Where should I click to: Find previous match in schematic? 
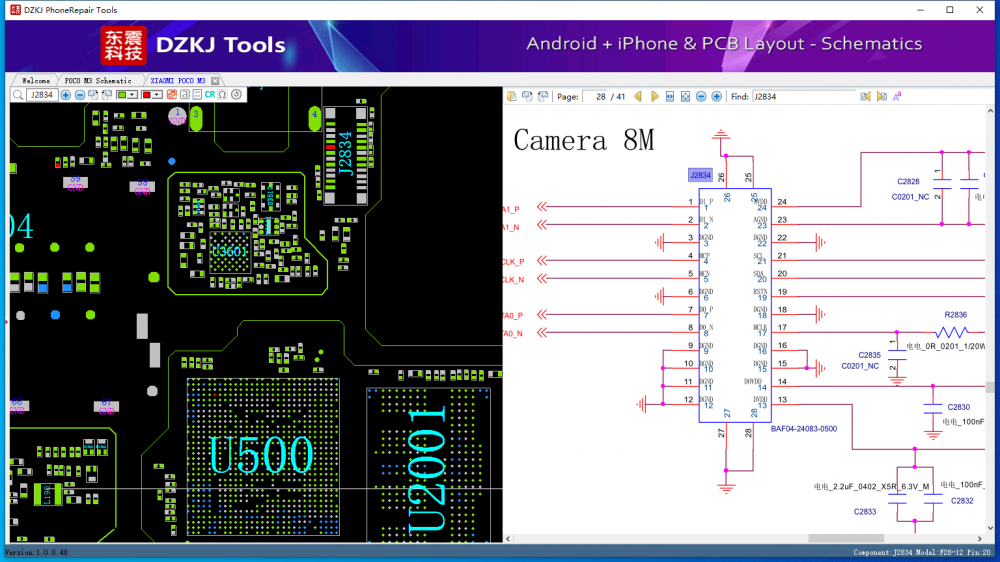[865, 96]
